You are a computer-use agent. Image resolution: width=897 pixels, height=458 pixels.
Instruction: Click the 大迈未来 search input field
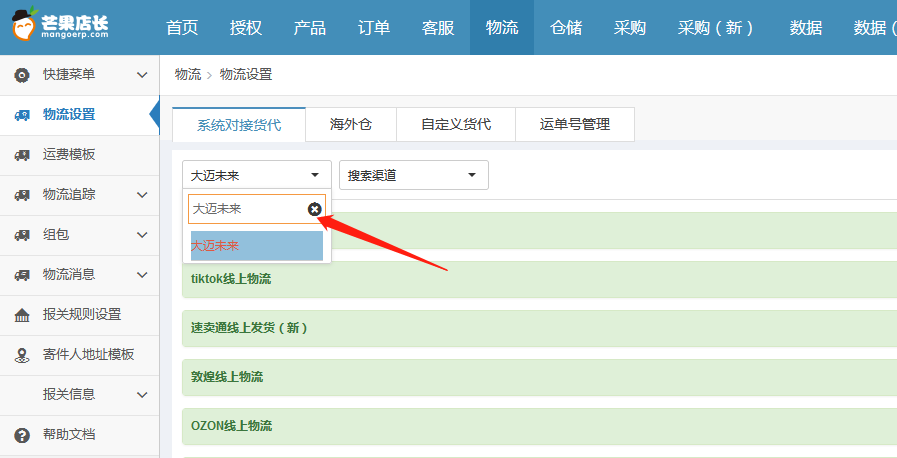pyautogui.click(x=245, y=209)
